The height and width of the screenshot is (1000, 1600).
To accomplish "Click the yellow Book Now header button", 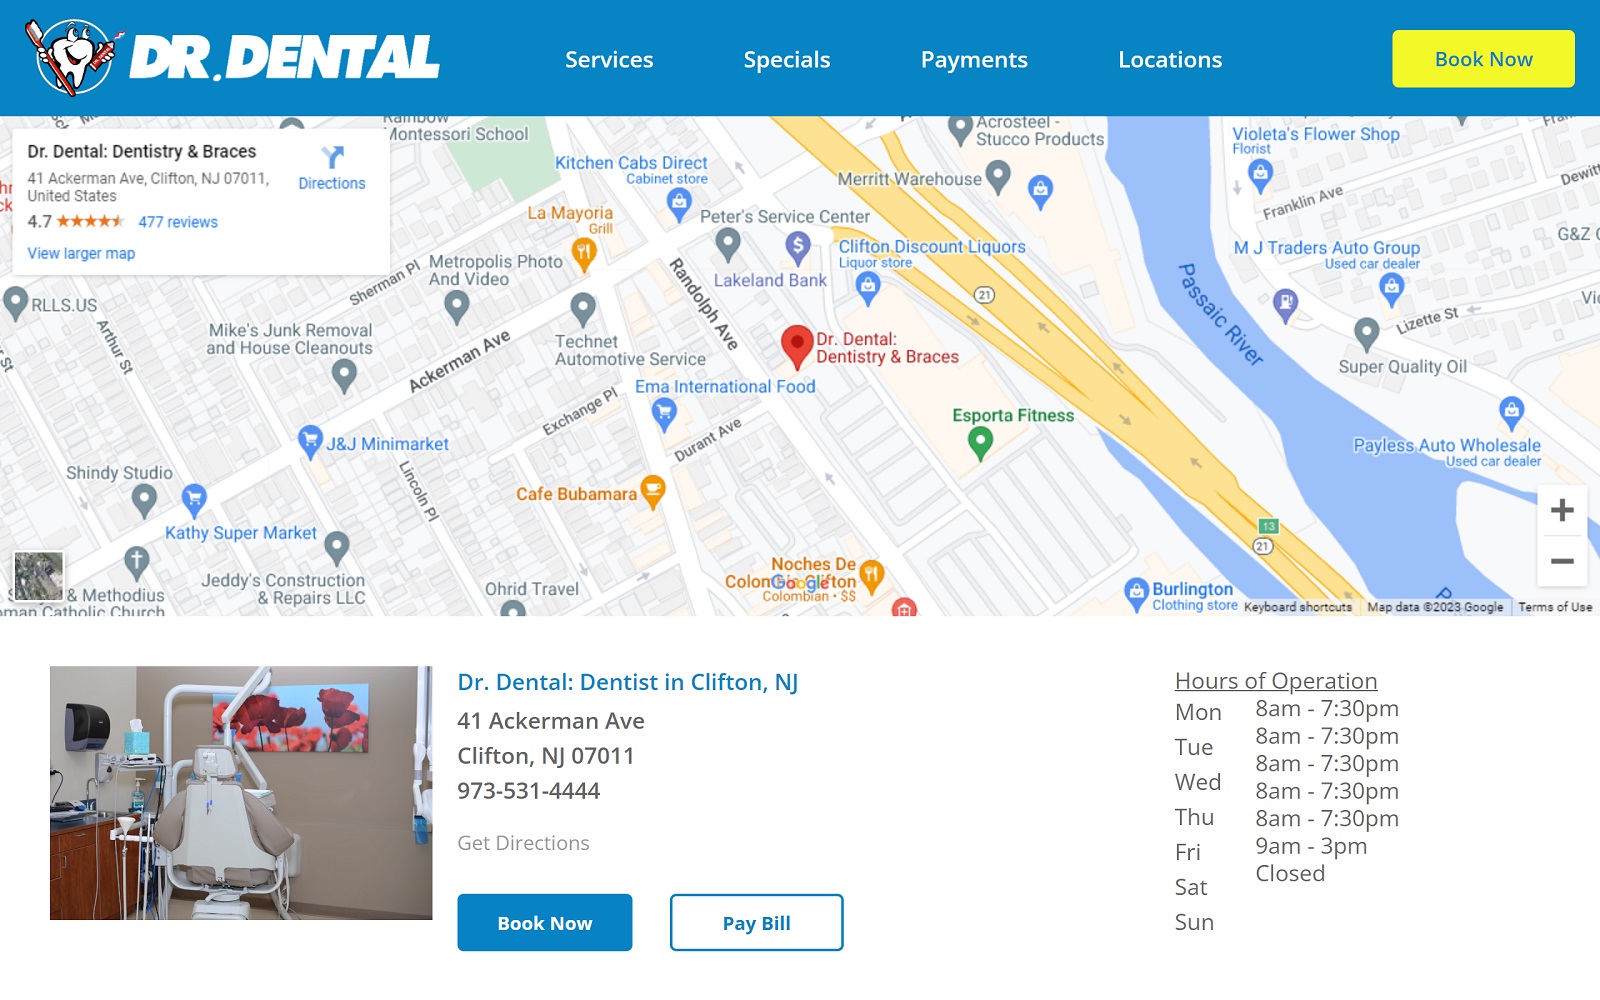I will (1483, 59).
